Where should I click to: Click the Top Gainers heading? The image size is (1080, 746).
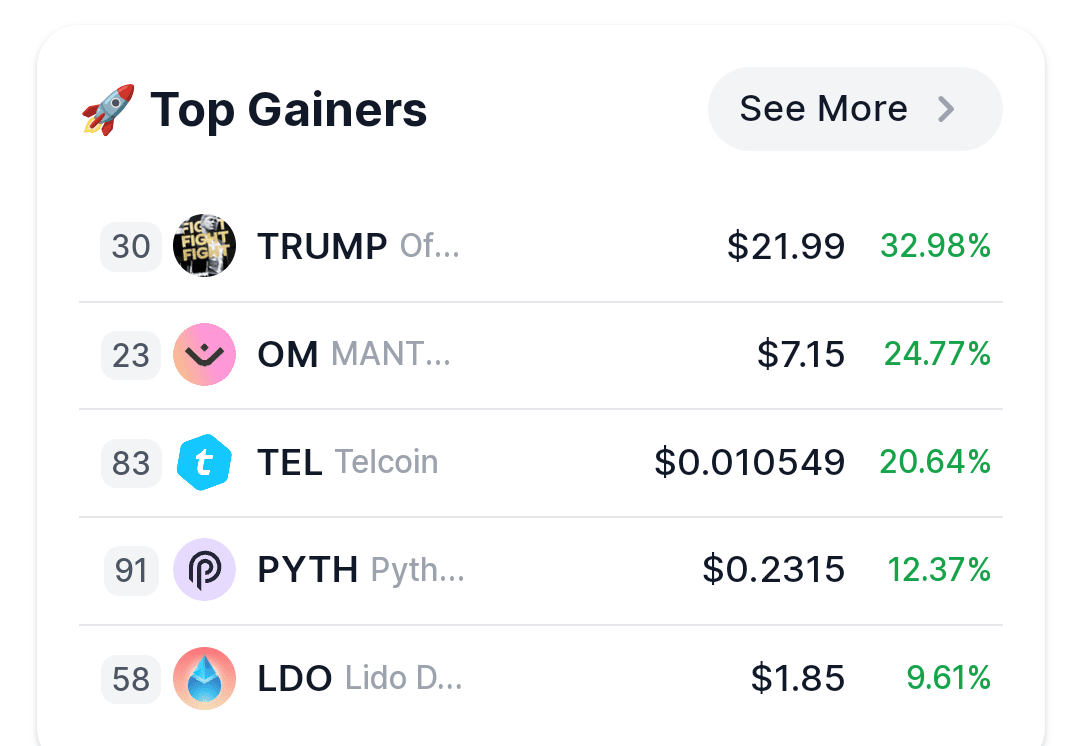[288, 110]
